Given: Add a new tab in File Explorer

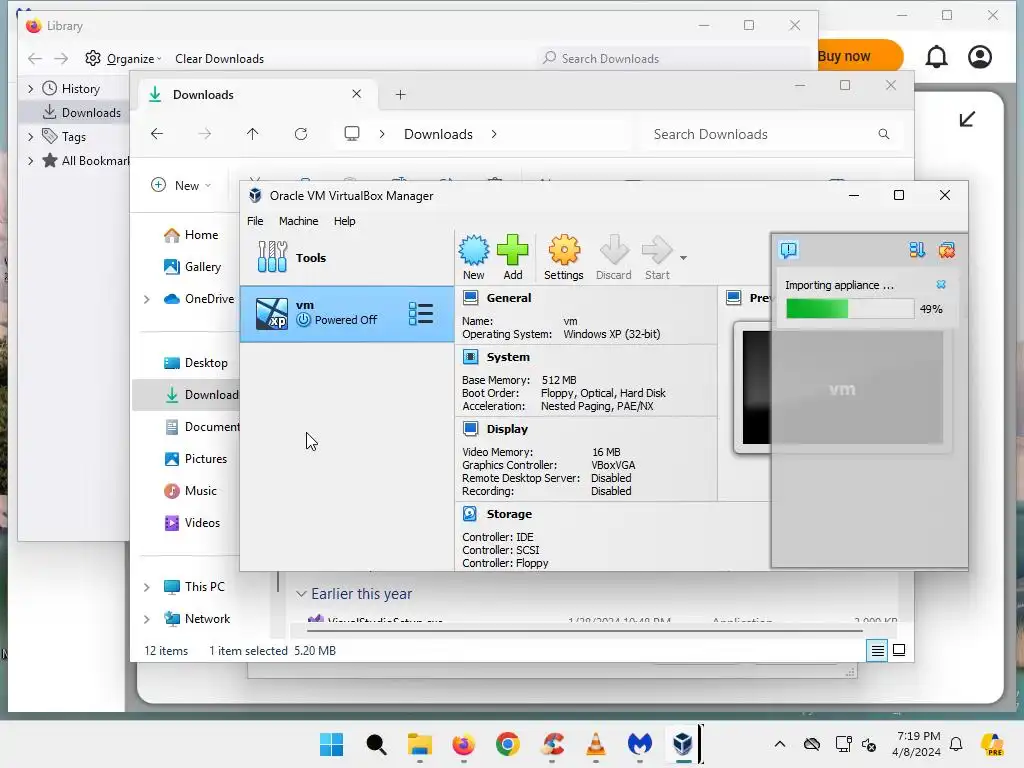Looking at the screenshot, I should click(x=400, y=95).
